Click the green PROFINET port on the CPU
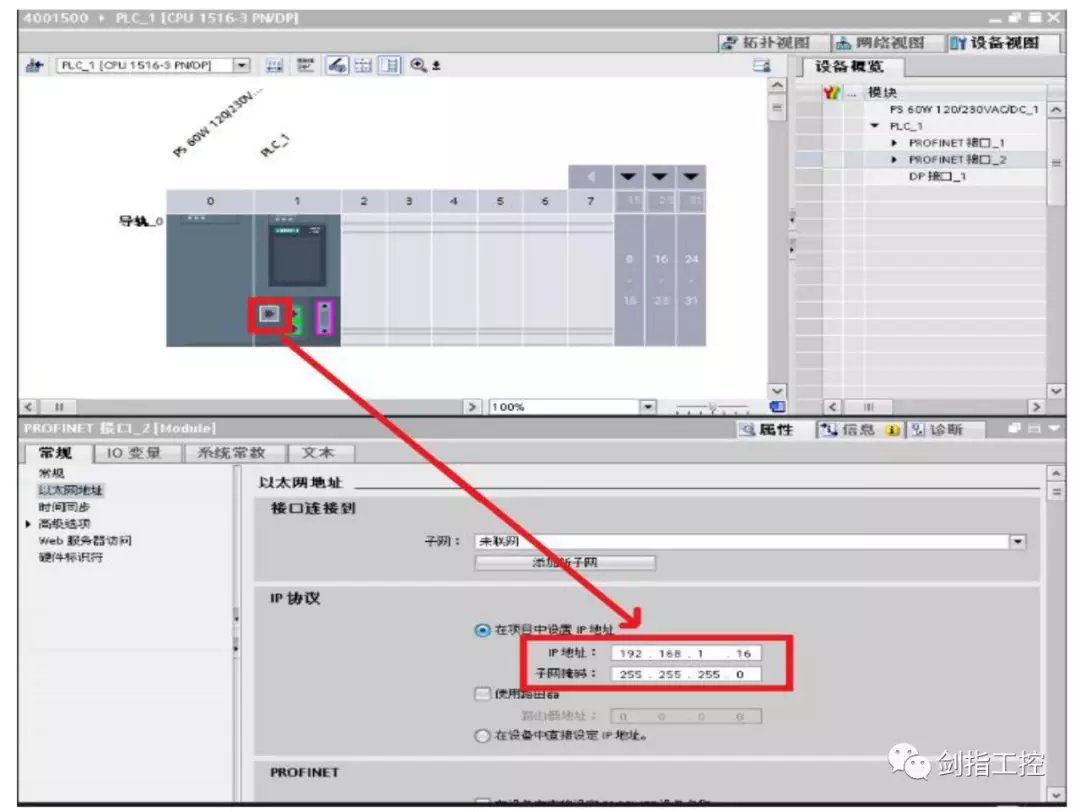Screen dimensions: 1080x812 coord(296,319)
